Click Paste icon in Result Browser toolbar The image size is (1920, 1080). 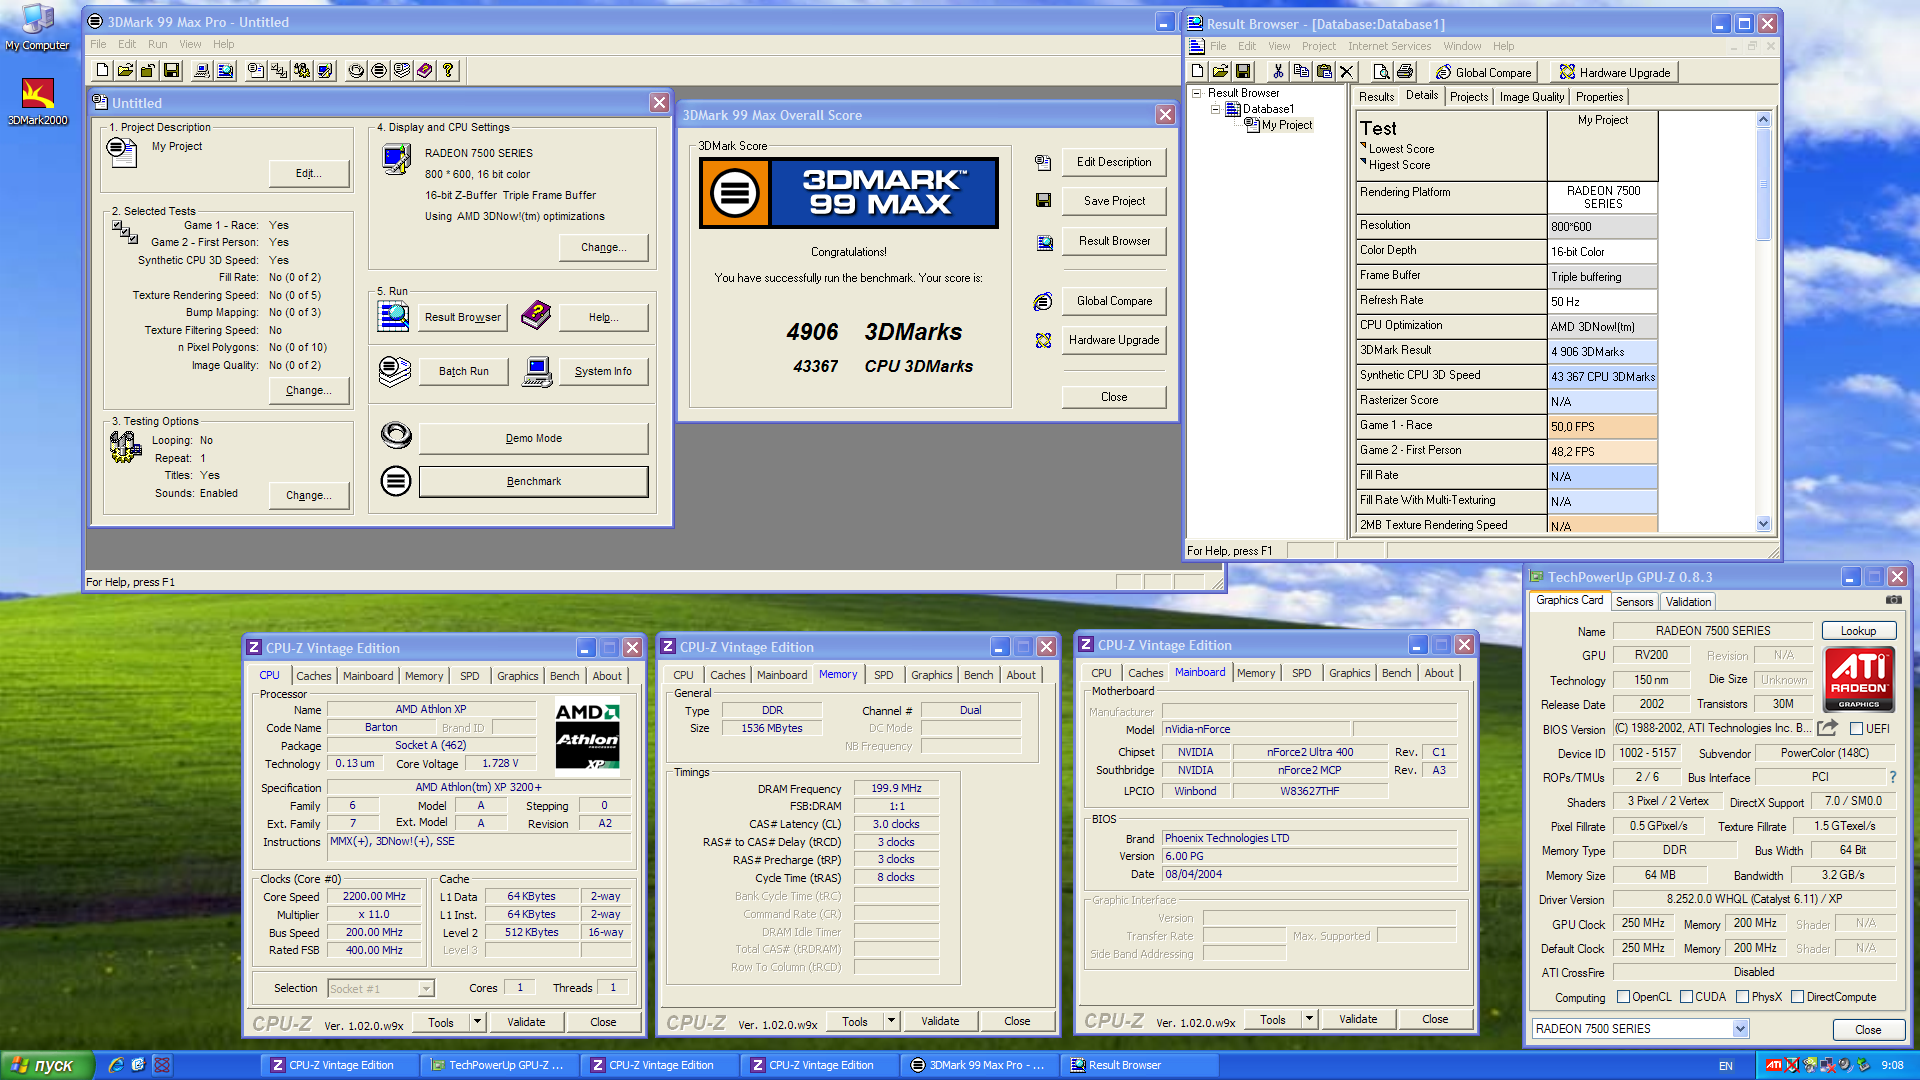pos(1324,72)
